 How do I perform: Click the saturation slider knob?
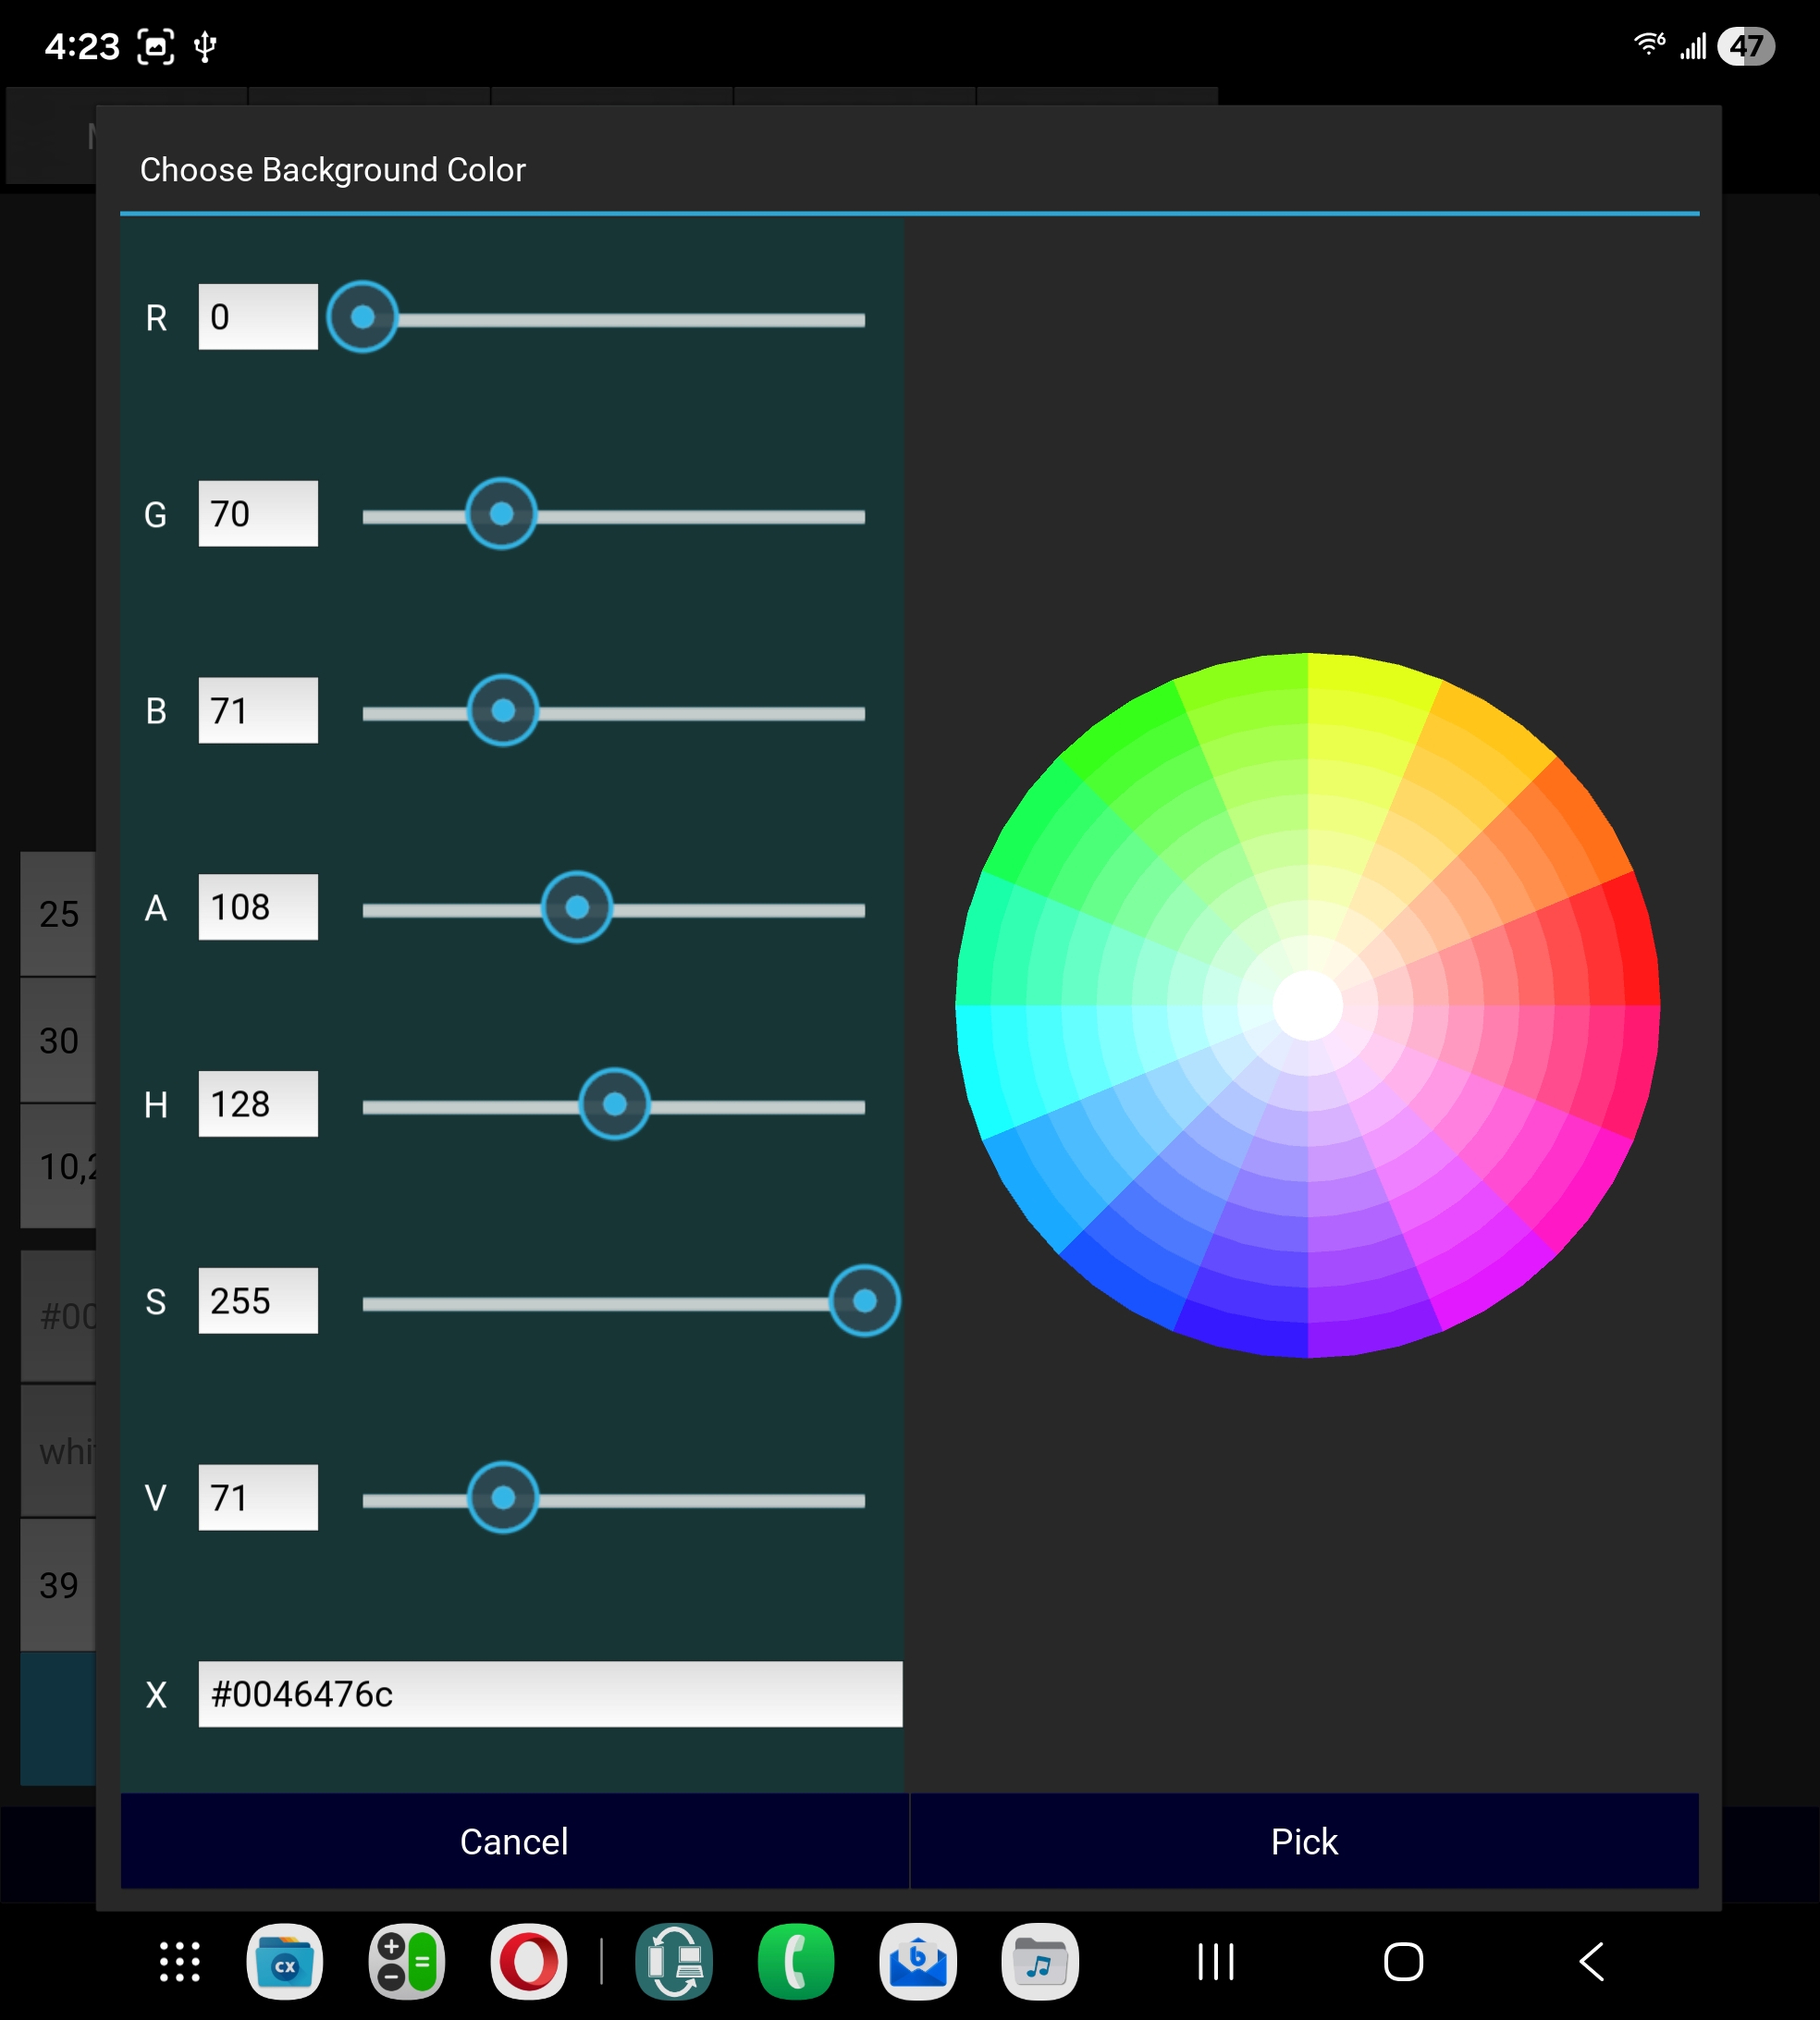pos(865,1301)
